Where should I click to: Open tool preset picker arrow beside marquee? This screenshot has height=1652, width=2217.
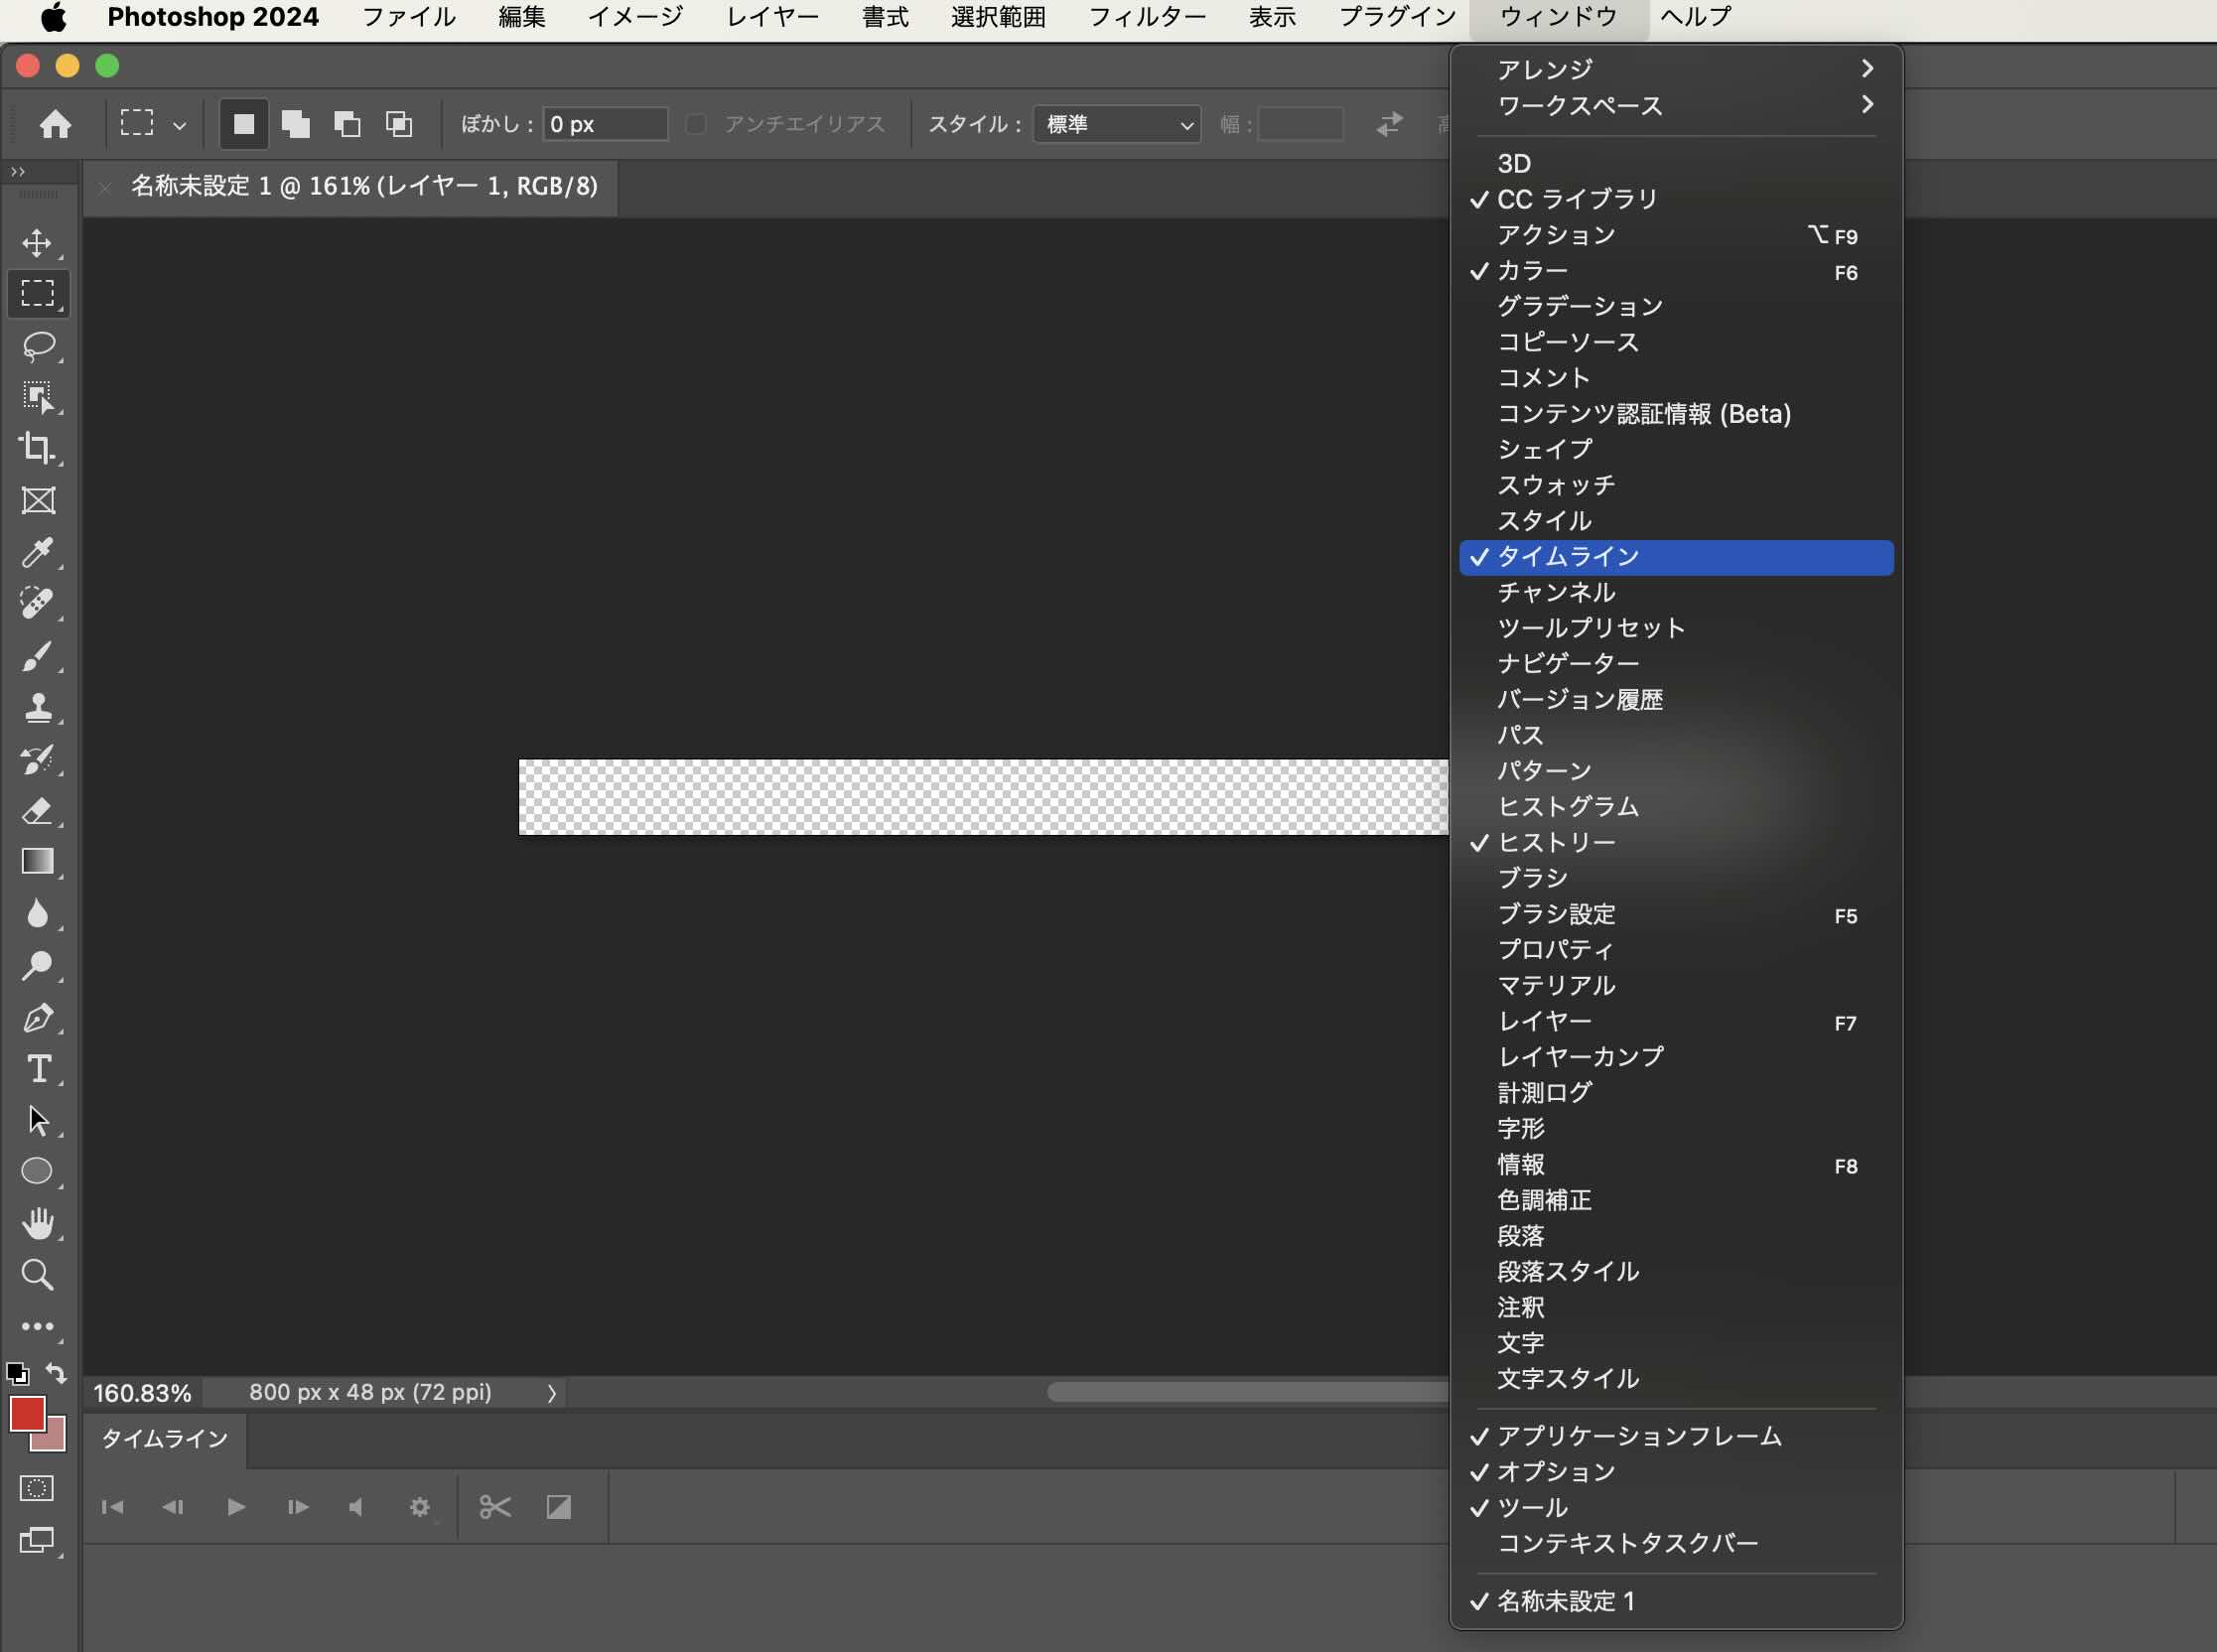[179, 125]
